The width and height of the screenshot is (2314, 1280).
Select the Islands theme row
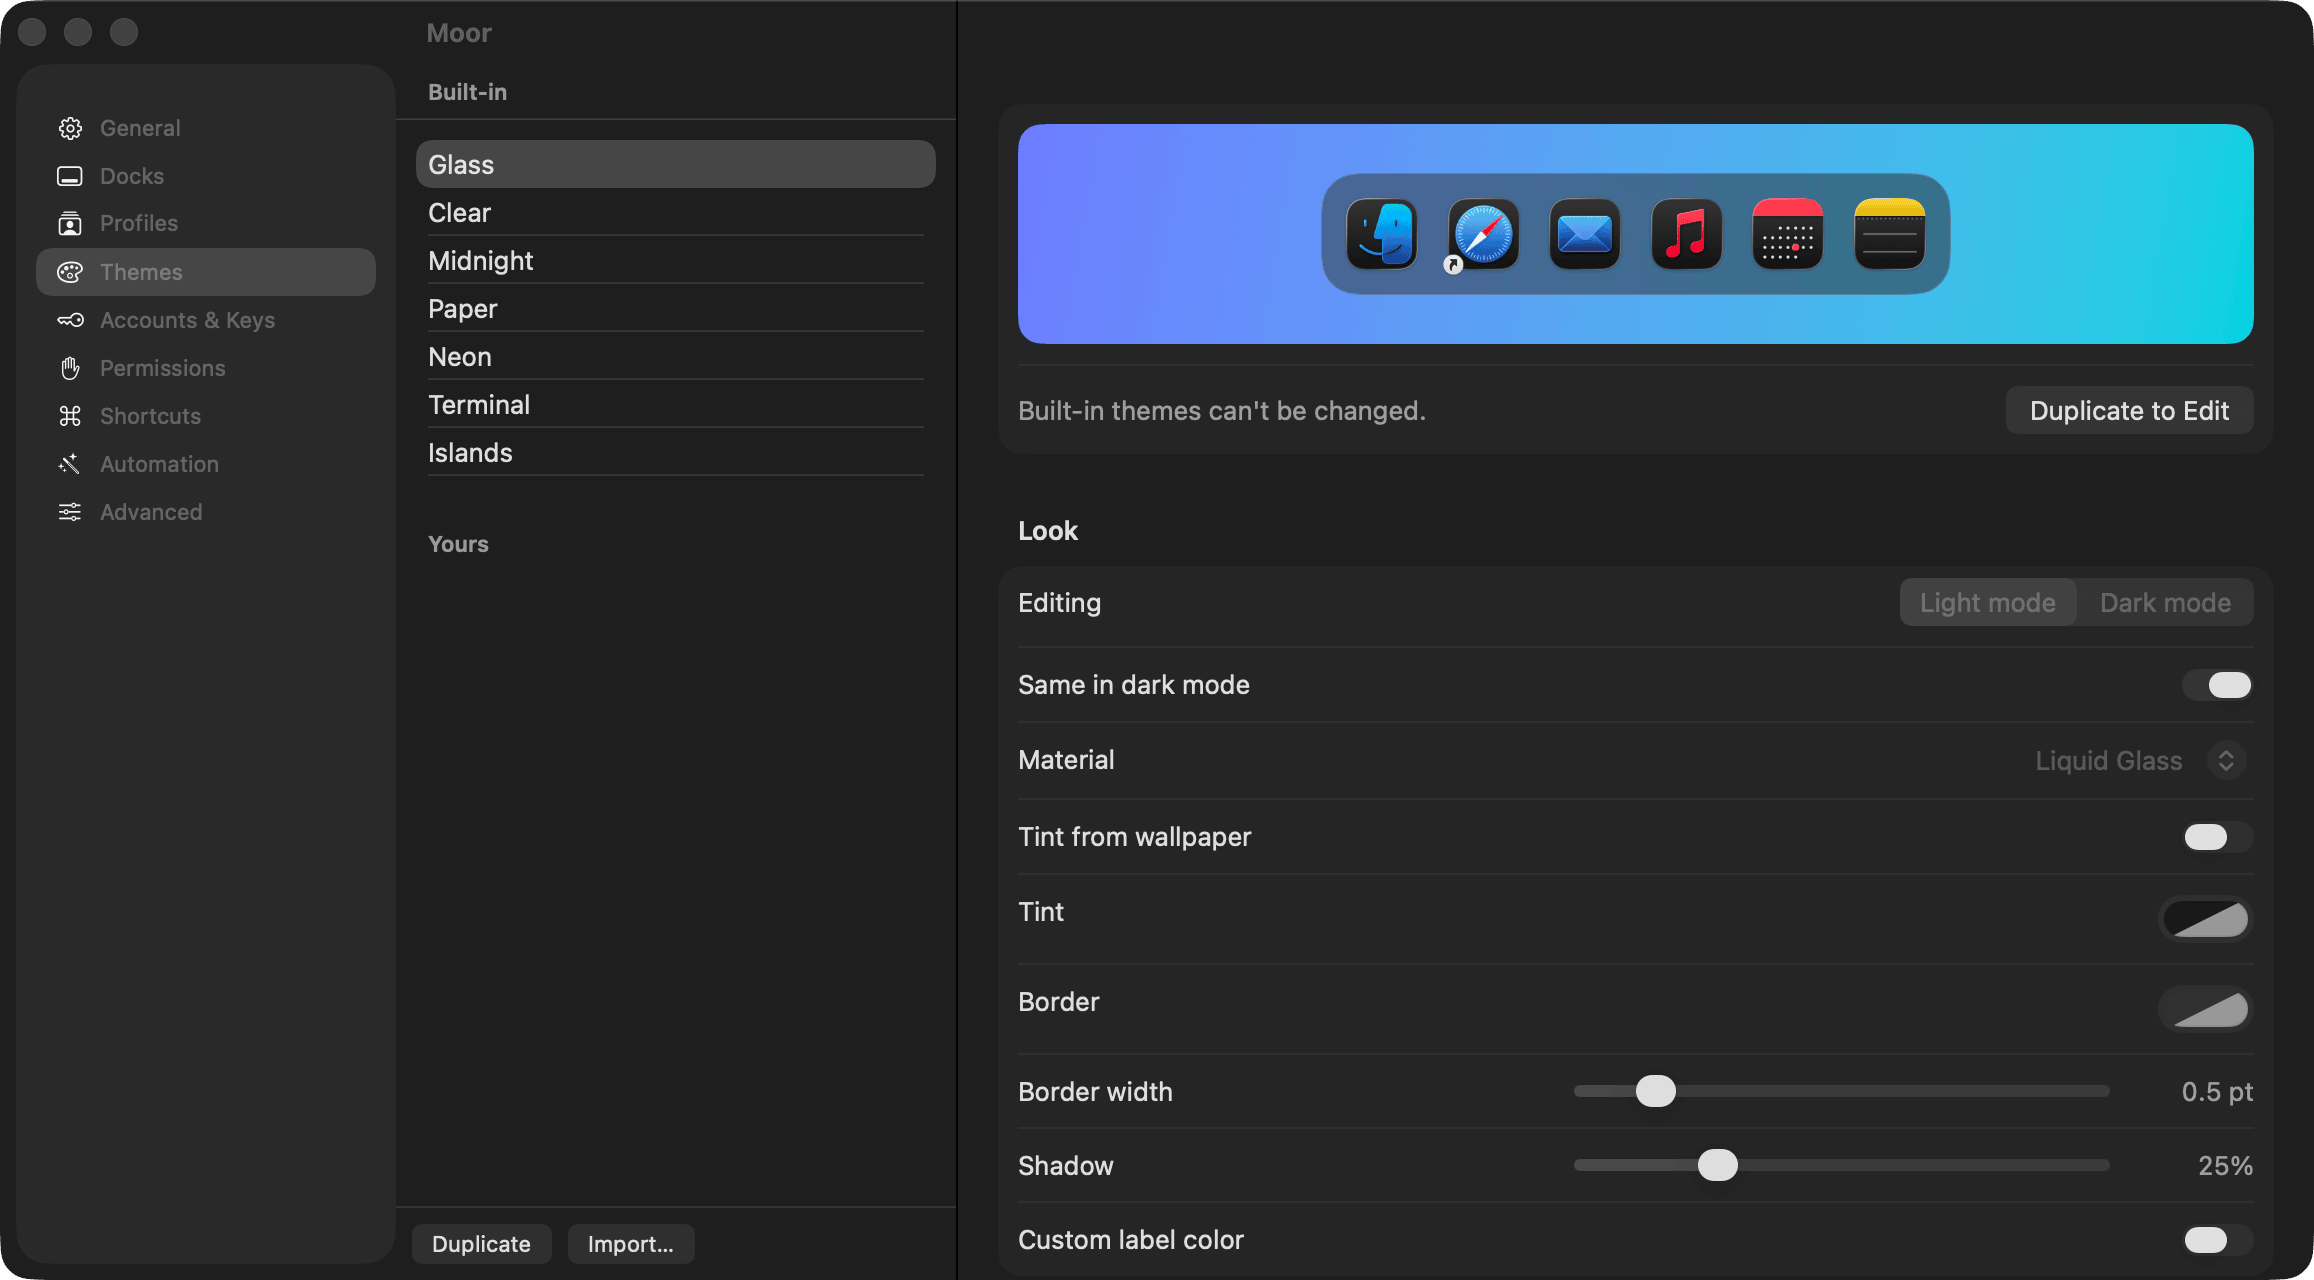tap(676, 453)
